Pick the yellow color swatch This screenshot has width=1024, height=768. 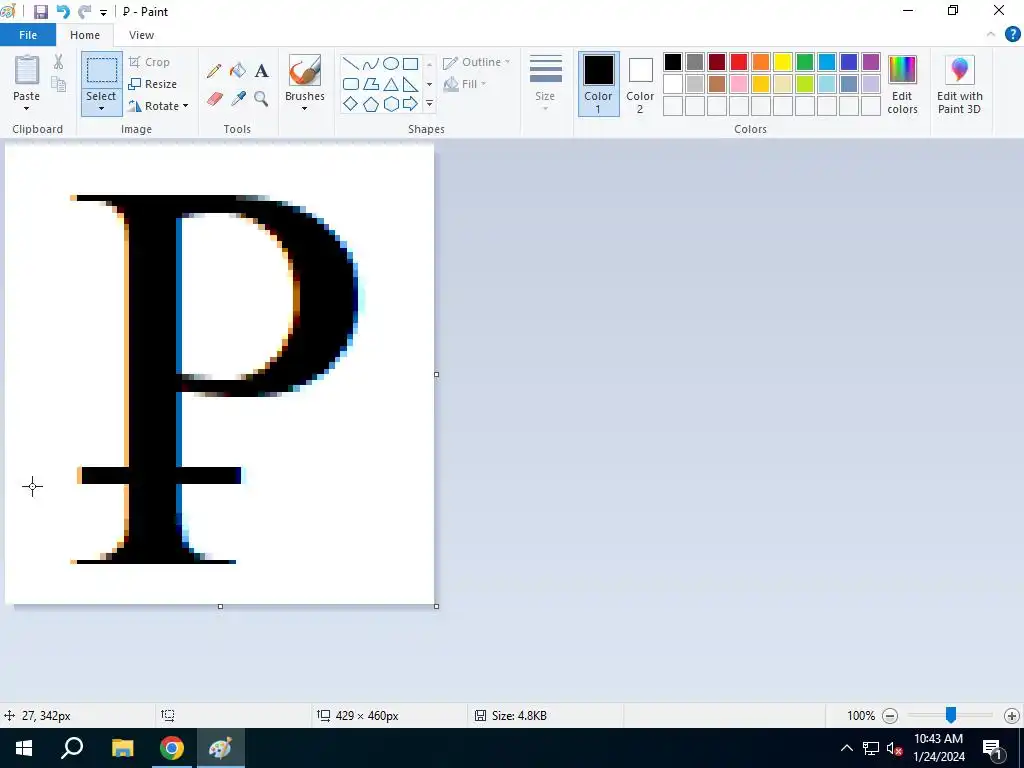point(782,62)
